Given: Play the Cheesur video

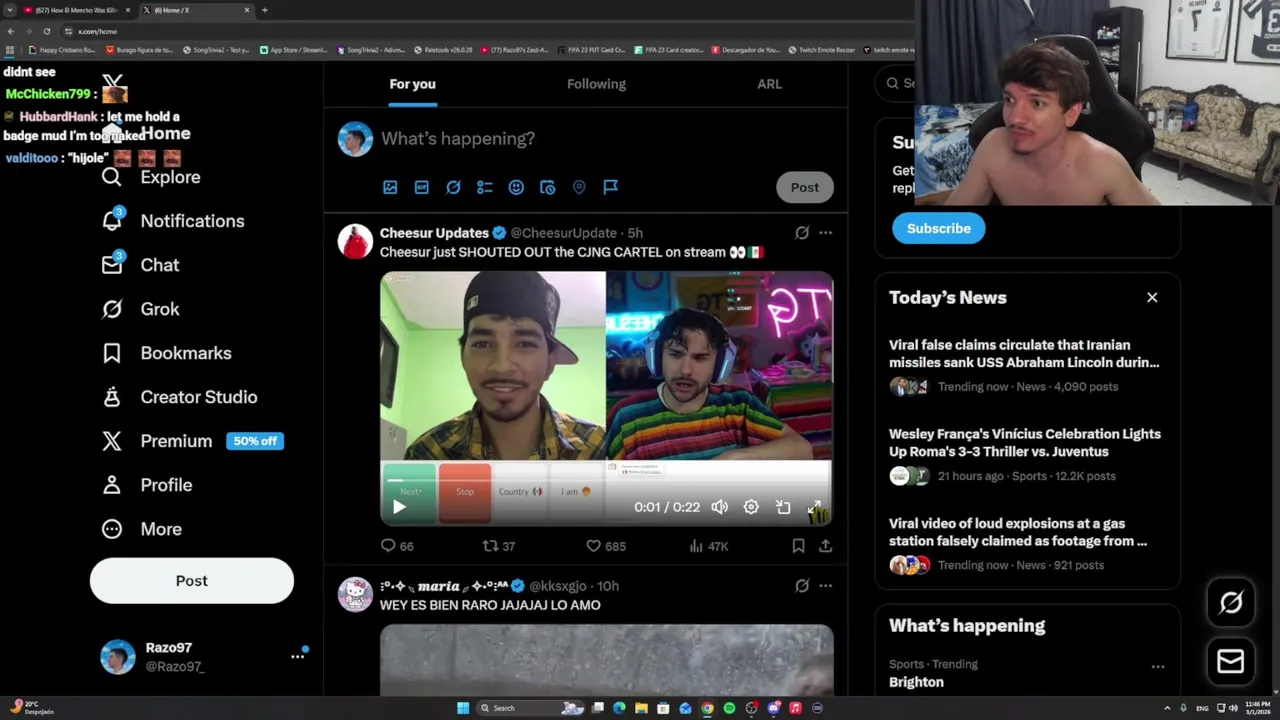Looking at the screenshot, I should [399, 507].
